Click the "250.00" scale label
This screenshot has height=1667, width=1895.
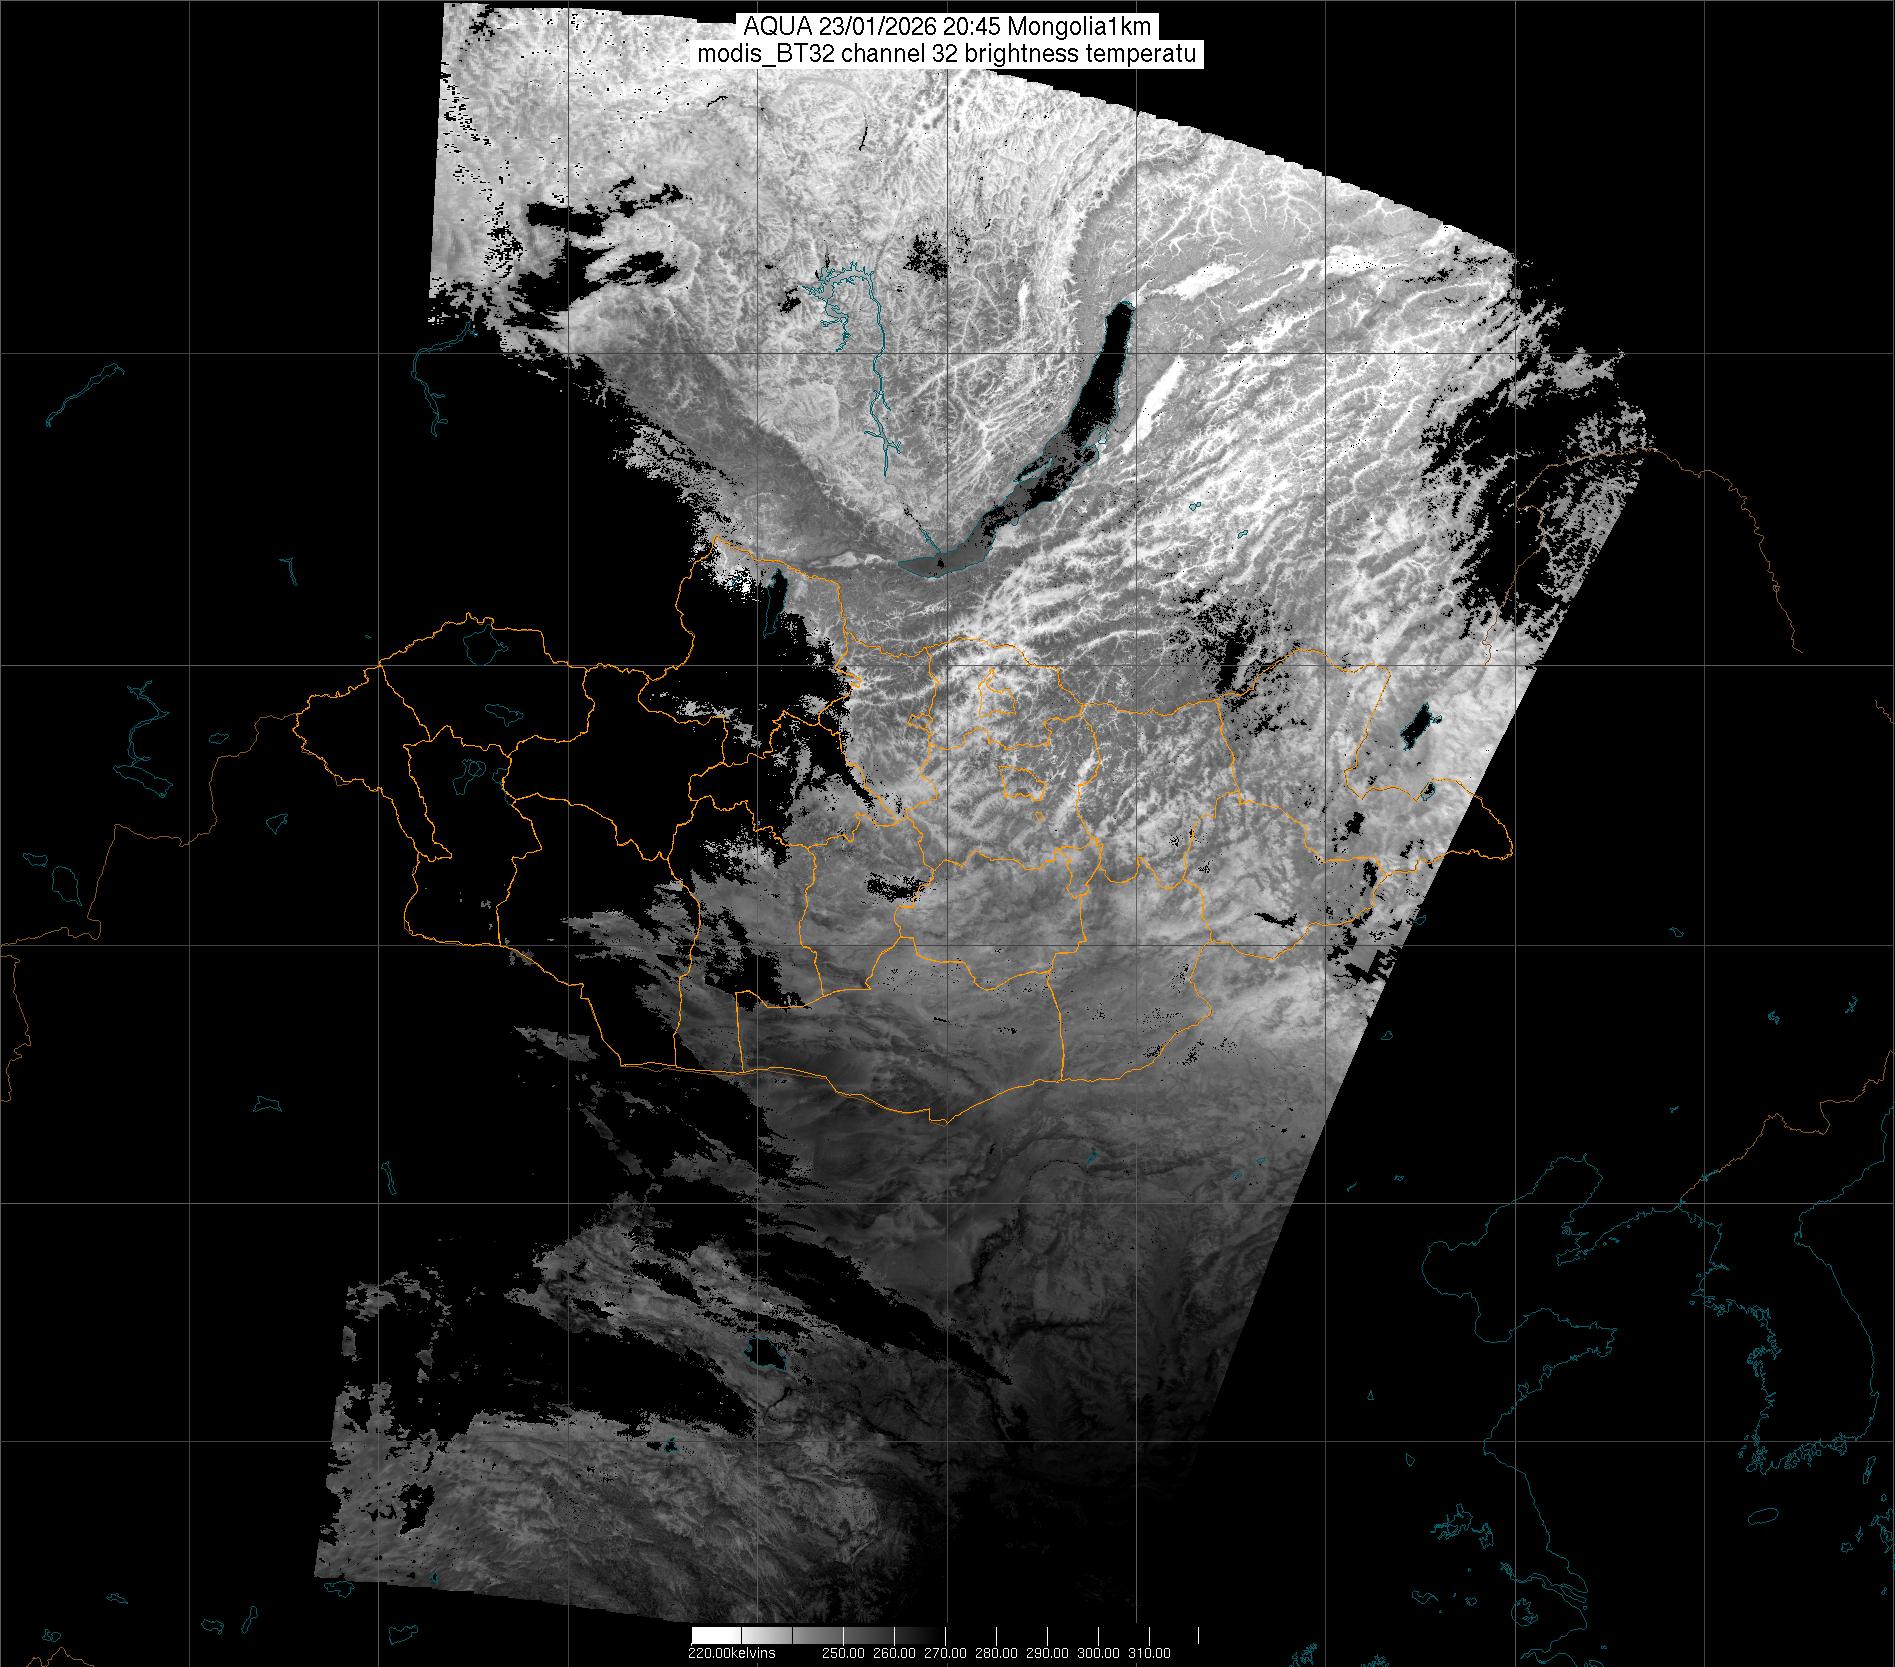point(842,1653)
